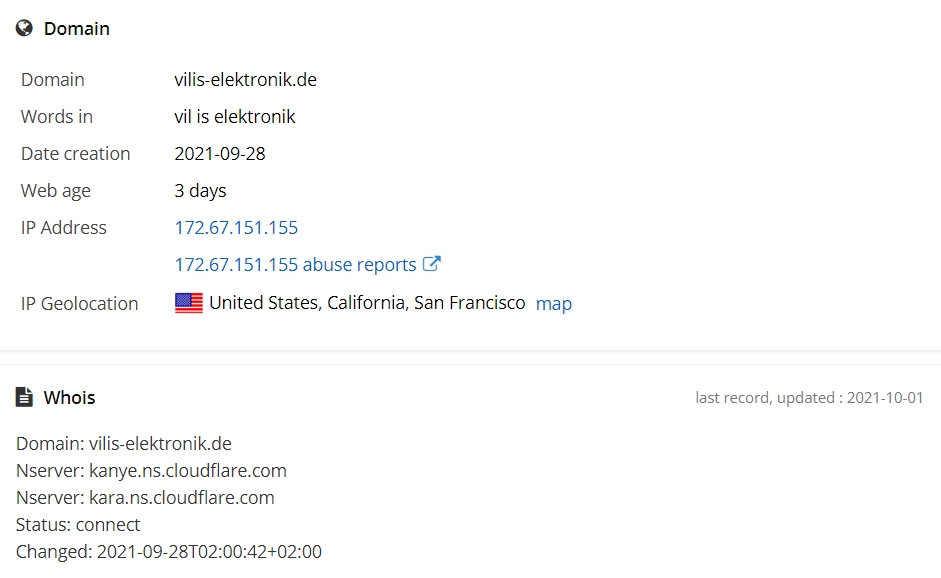The image size is (941, 578).
Task: Click the kanye.ns.cloudflare.com nameserver line
Action: tap(151, 471)
